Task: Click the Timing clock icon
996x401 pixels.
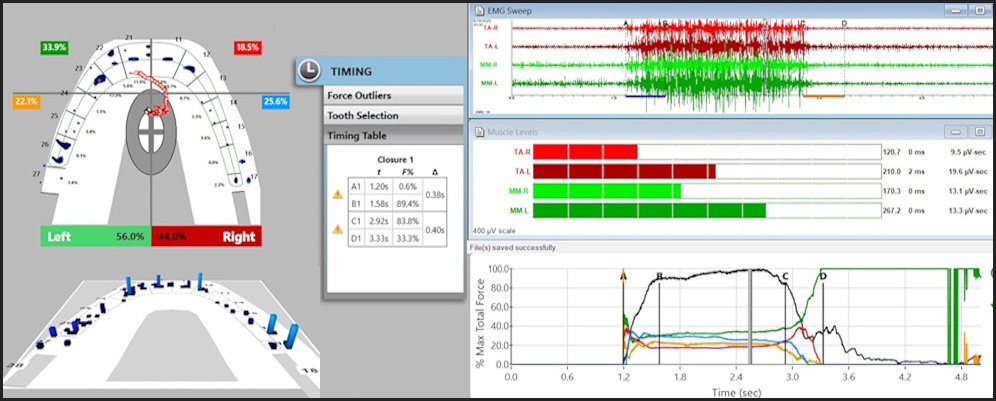Action: [x=309, y=71]
